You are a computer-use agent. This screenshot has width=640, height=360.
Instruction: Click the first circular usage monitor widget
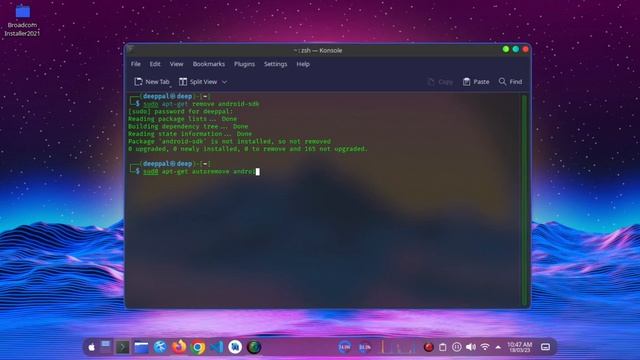[344, 347]
